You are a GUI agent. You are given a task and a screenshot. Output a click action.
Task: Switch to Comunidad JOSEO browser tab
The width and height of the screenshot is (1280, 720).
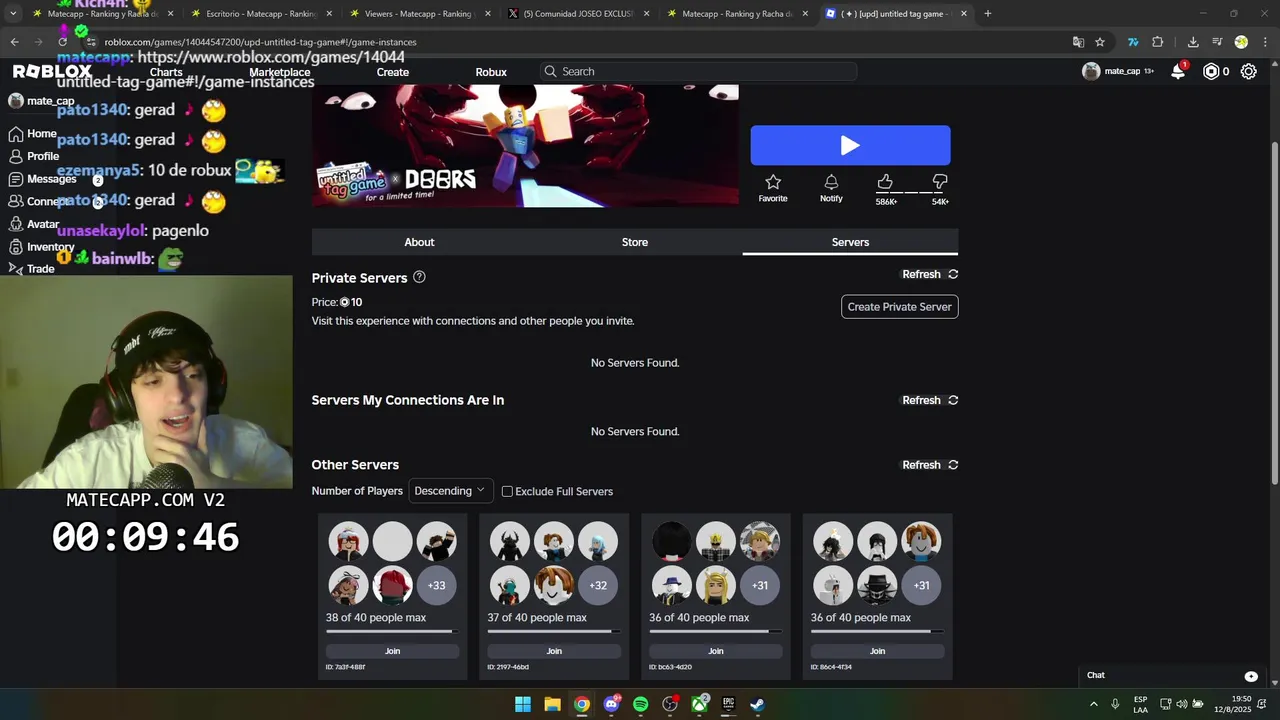click(x=577, y=14)
